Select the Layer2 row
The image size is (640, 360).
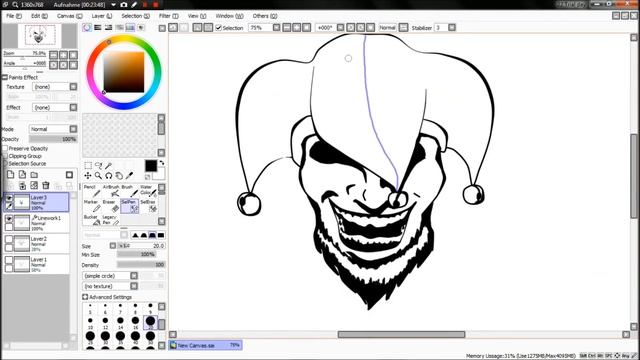[x=37, y=244]
